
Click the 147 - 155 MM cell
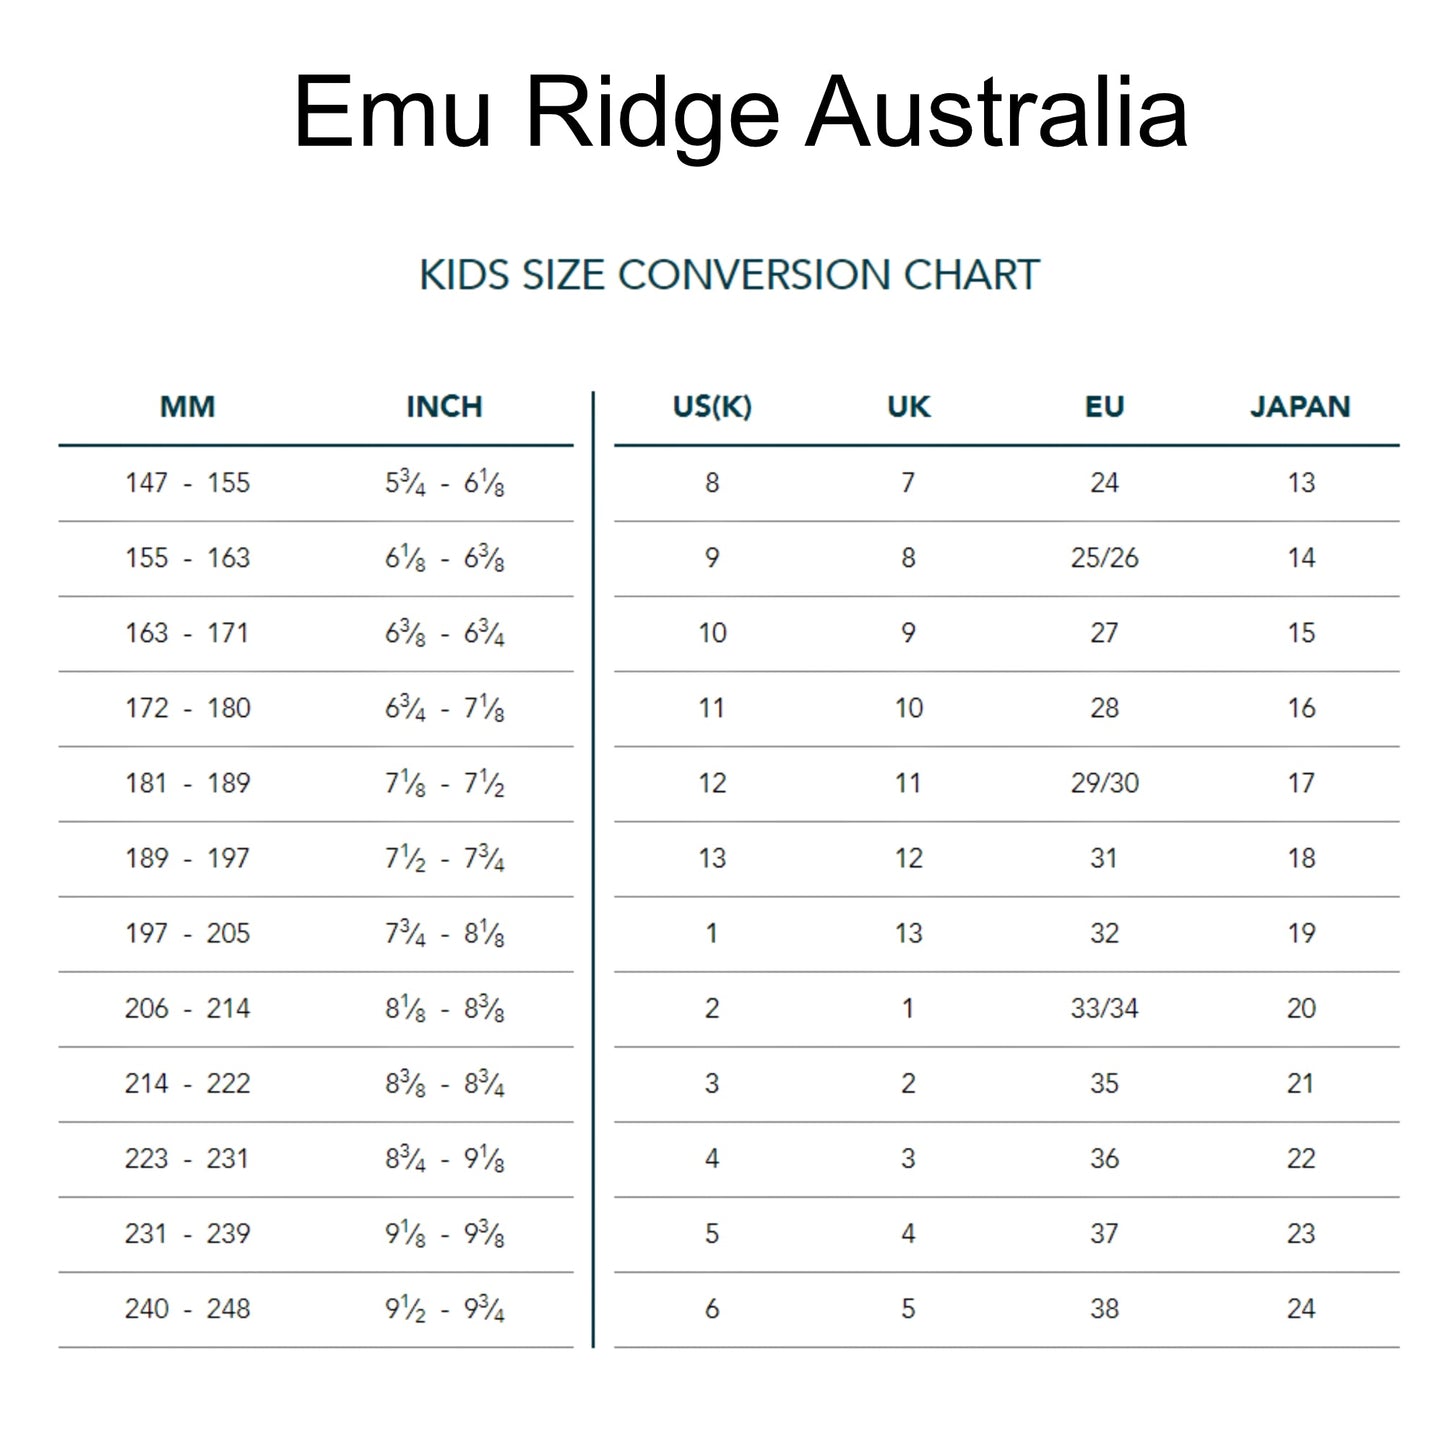(187, 483)
